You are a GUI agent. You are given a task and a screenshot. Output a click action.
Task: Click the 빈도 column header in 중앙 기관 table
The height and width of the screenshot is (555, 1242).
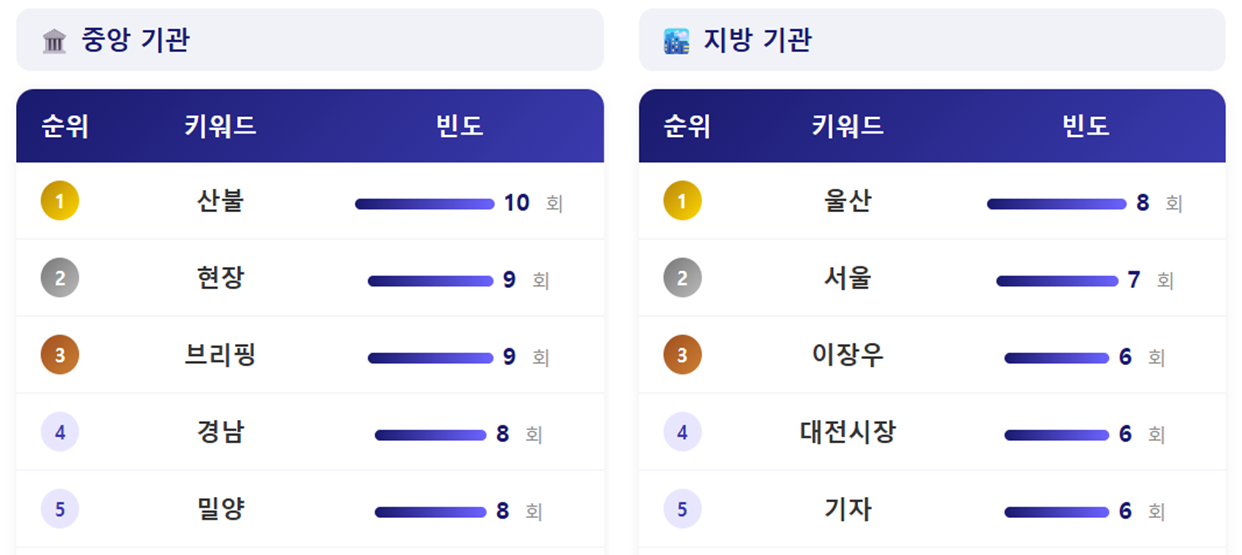(459, 127)
